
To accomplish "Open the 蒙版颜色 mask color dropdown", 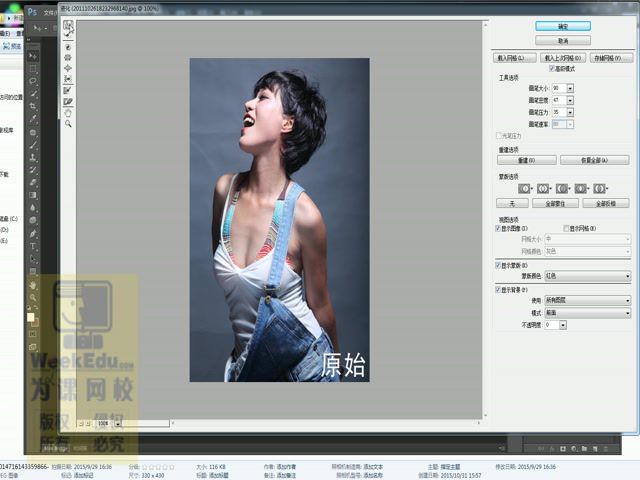I will (588, 276).
